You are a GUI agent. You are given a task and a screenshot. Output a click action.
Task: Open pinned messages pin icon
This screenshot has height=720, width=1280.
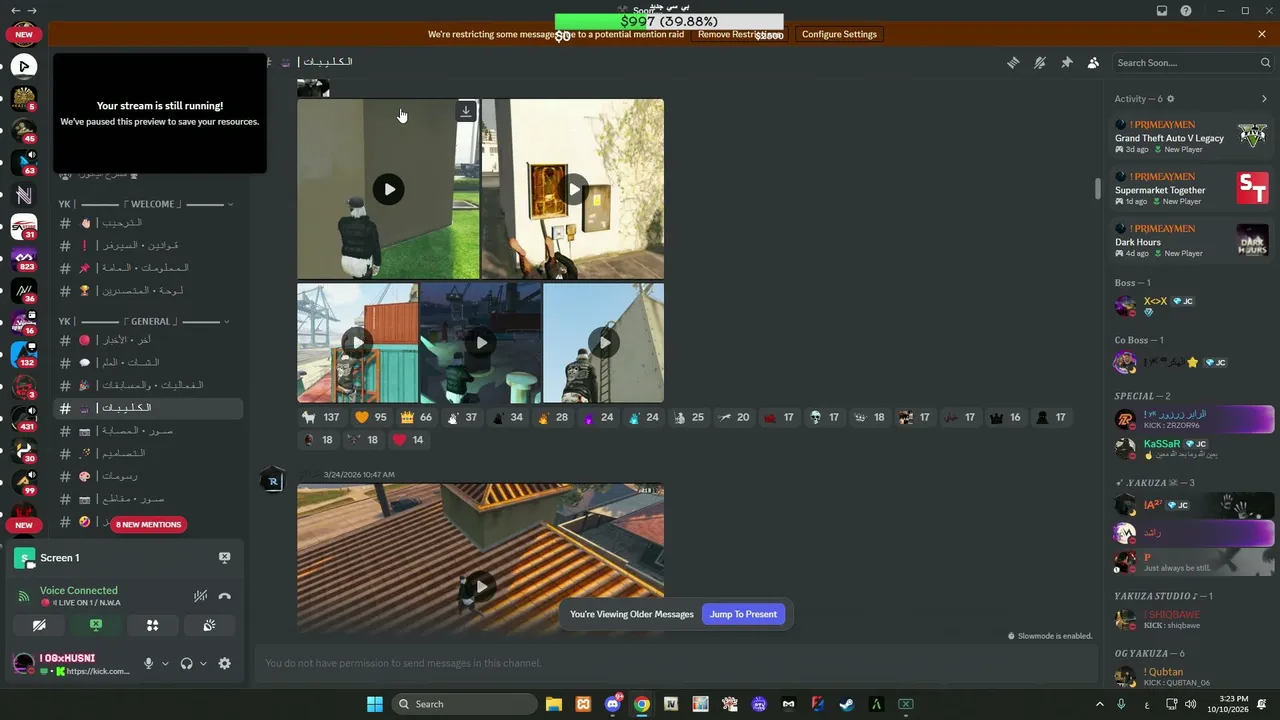tap(1067, 62)
